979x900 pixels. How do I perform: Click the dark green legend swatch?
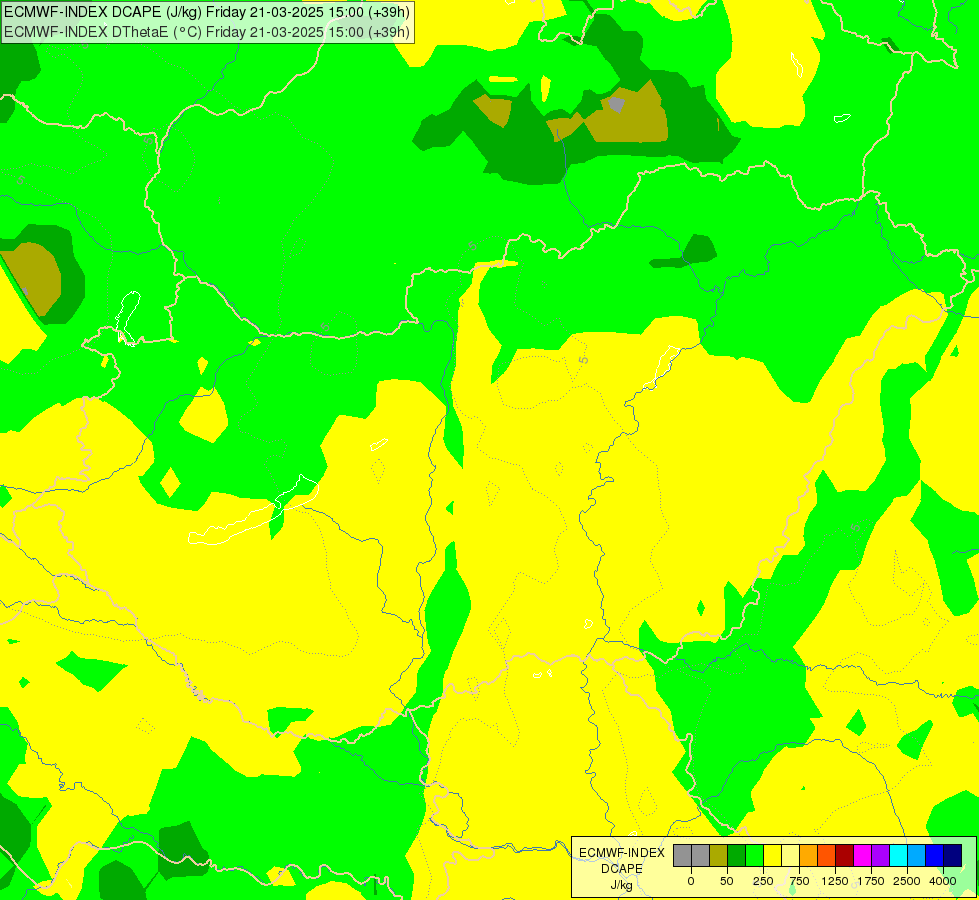click(x=737, y=855)
